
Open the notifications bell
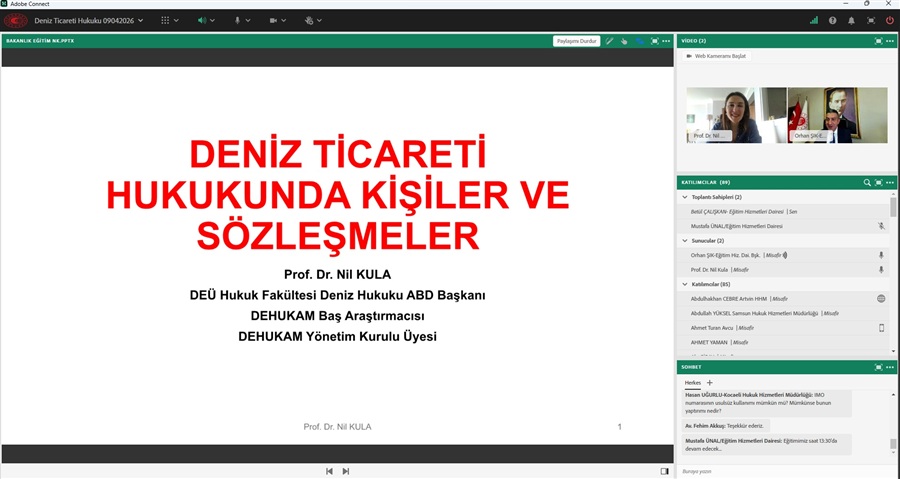tap(851, 20)
